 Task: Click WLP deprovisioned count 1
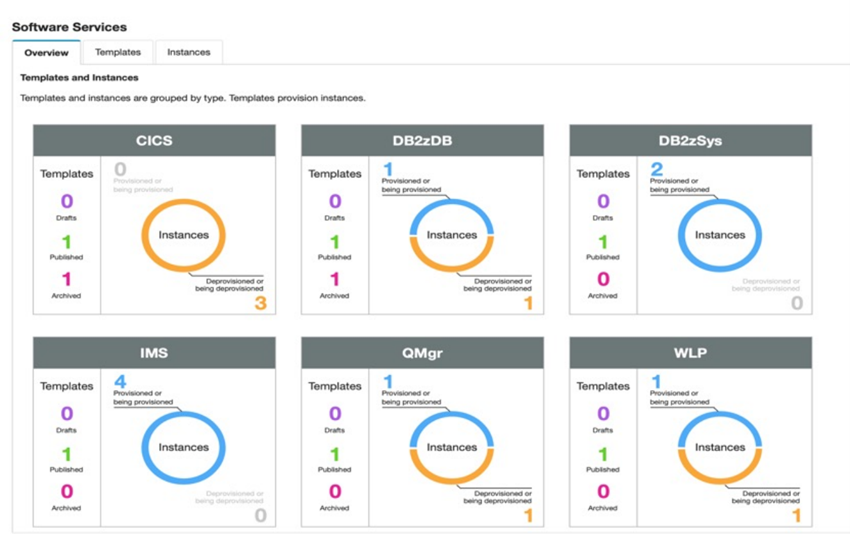796,515
